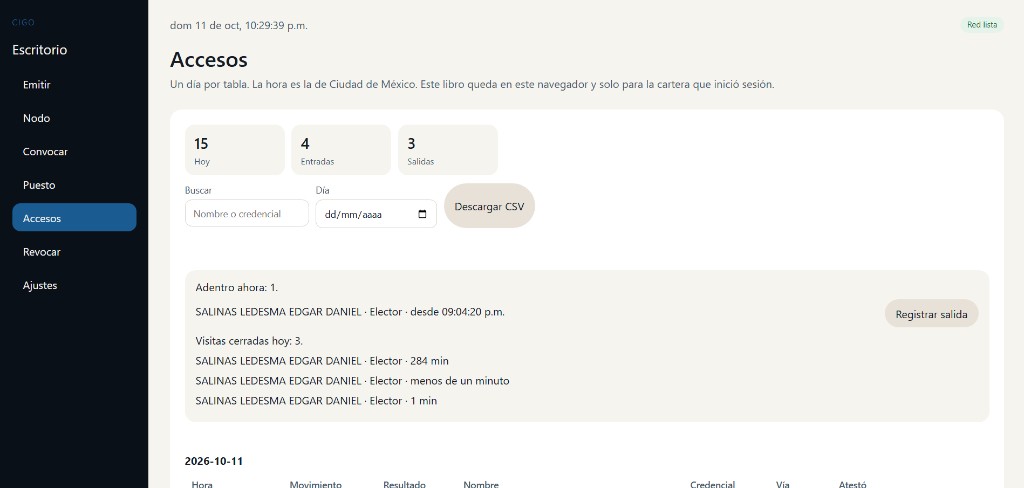Image resolution: width=1024 pixels, height=488 pixels.
Task: Click the Red lista status badge
Action: (982, 25)
